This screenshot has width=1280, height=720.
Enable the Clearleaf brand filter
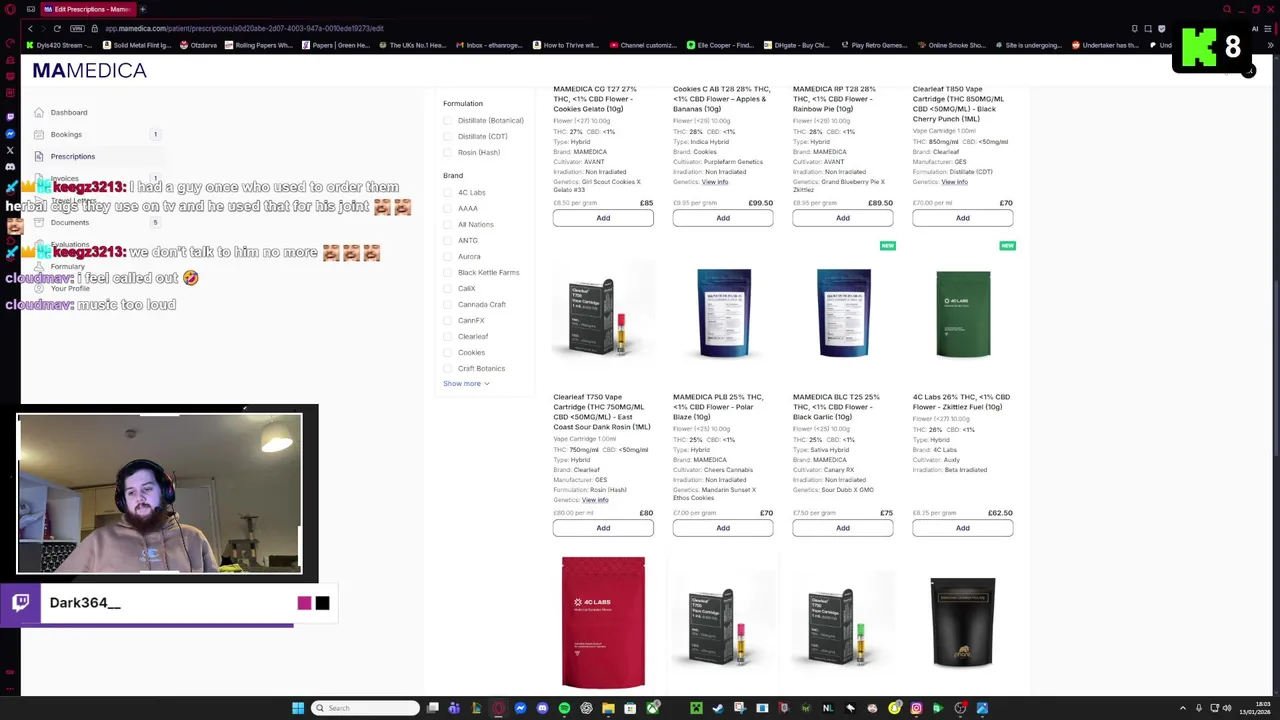[x=448, y=336]
